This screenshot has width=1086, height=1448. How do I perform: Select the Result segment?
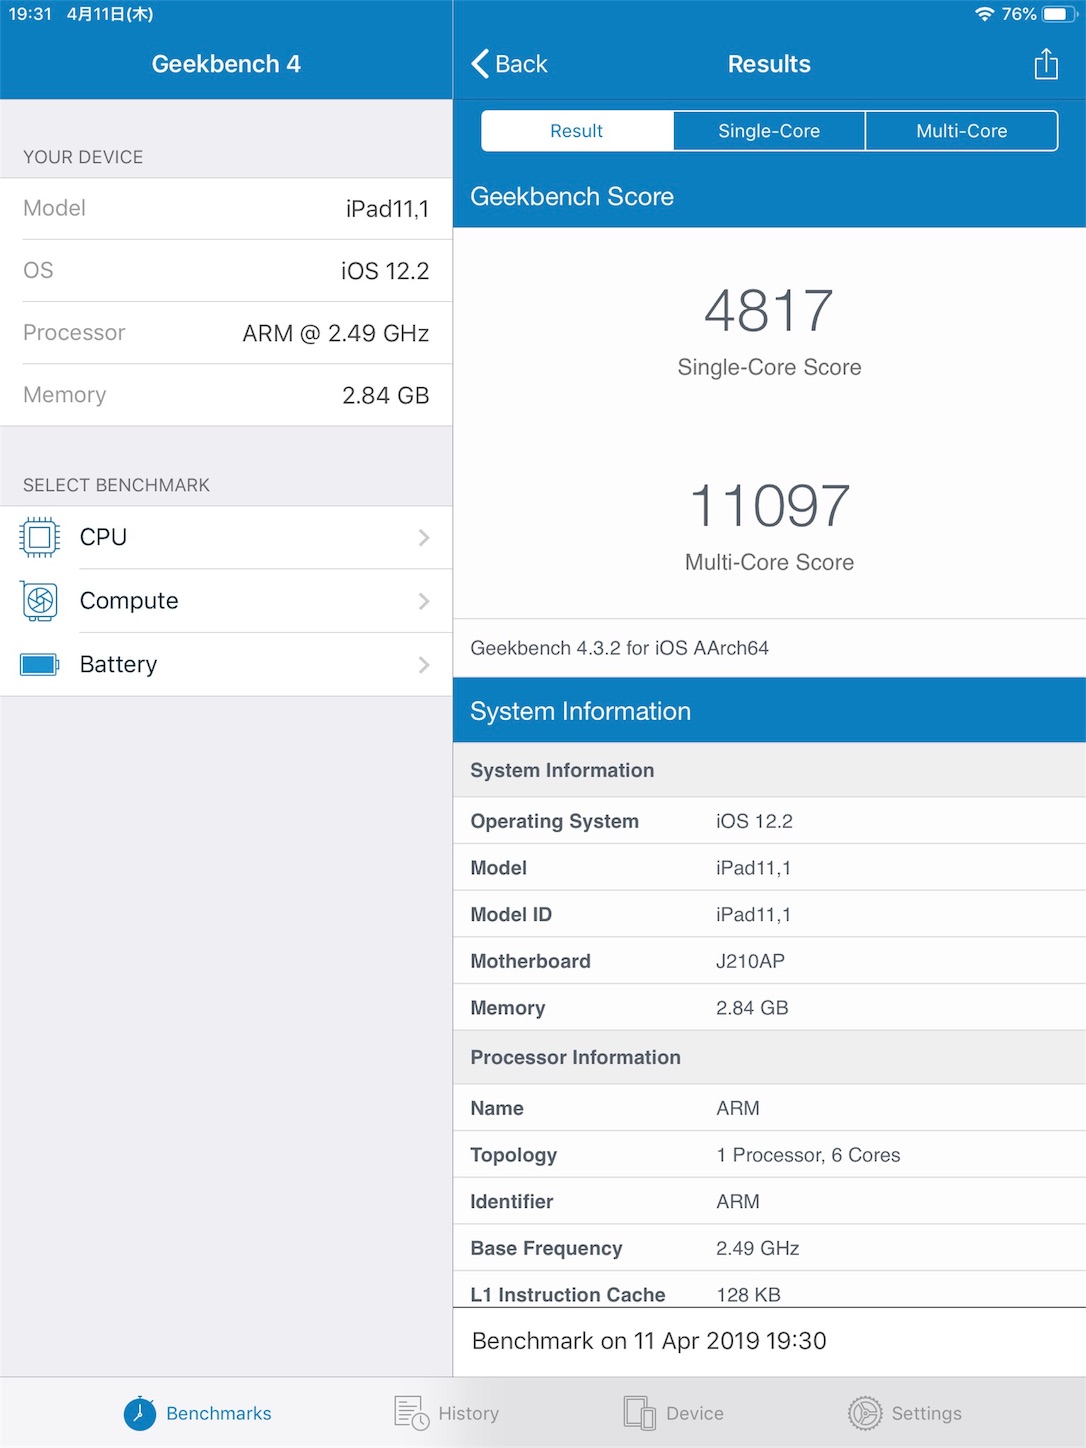pos(577,131)
